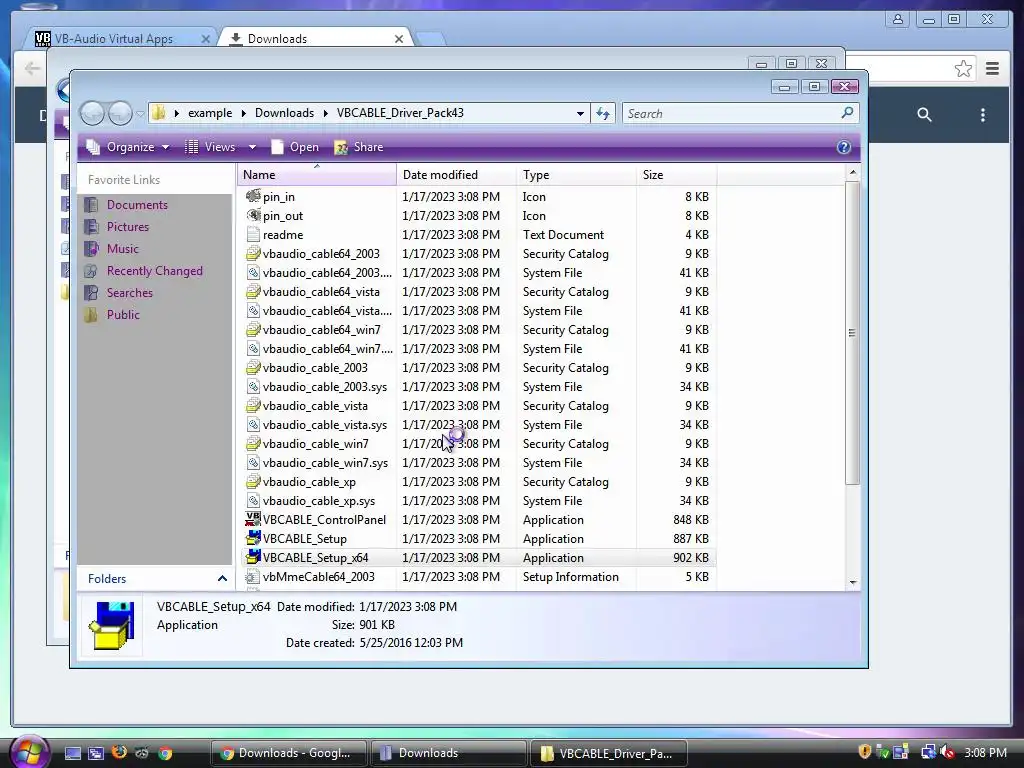Click the file list vertical scrollbar thumb
This screenshot has height=768, width=1024.
tap(852, 332)
